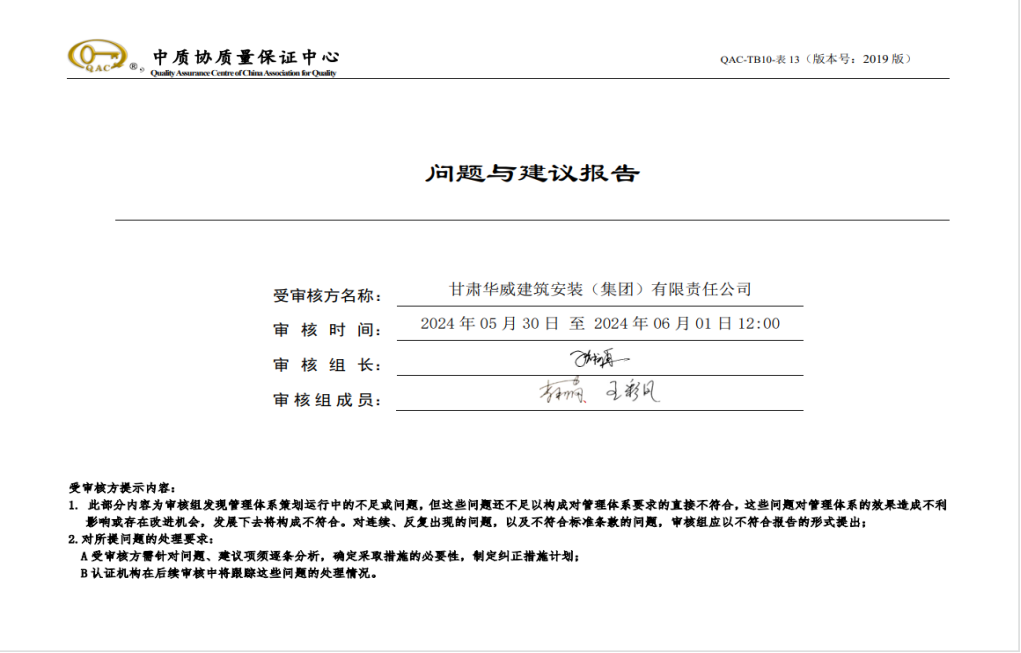Click the 审核时间 label

(327, 330)
